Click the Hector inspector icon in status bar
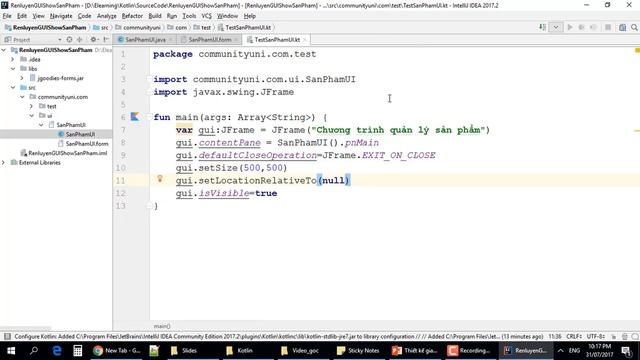Image resolution: width=640 pixels, height=360 pixels. tap(624, 336)
